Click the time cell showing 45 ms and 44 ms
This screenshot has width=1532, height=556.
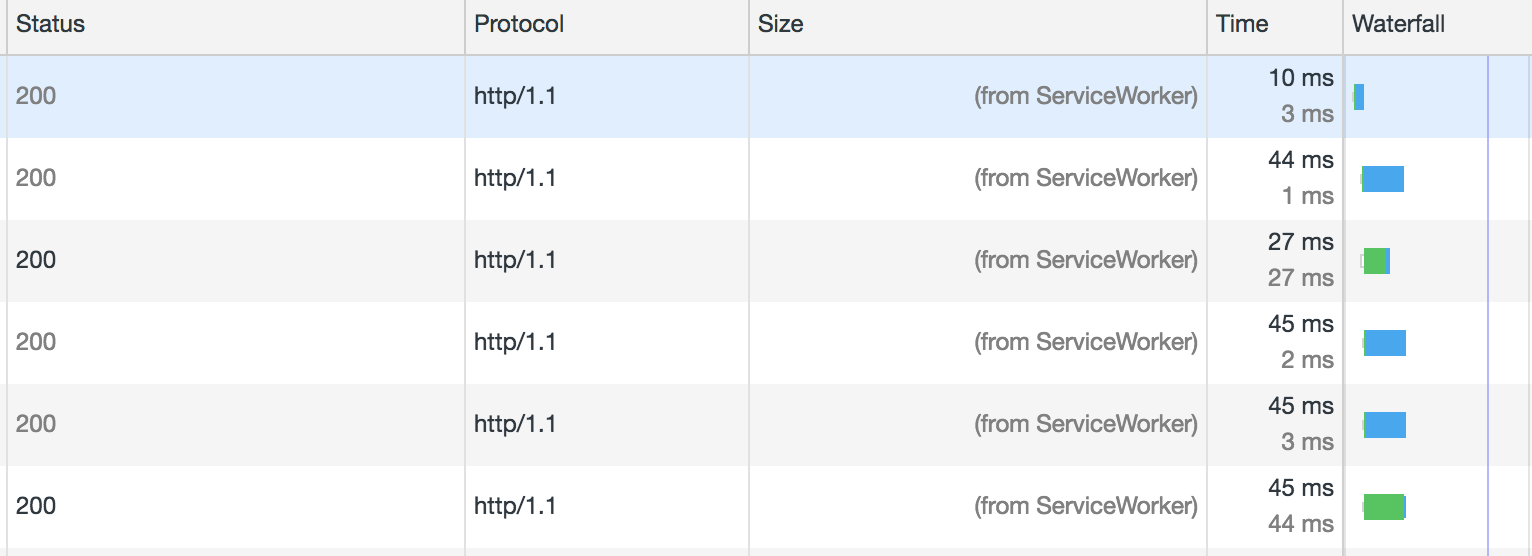1300,506
